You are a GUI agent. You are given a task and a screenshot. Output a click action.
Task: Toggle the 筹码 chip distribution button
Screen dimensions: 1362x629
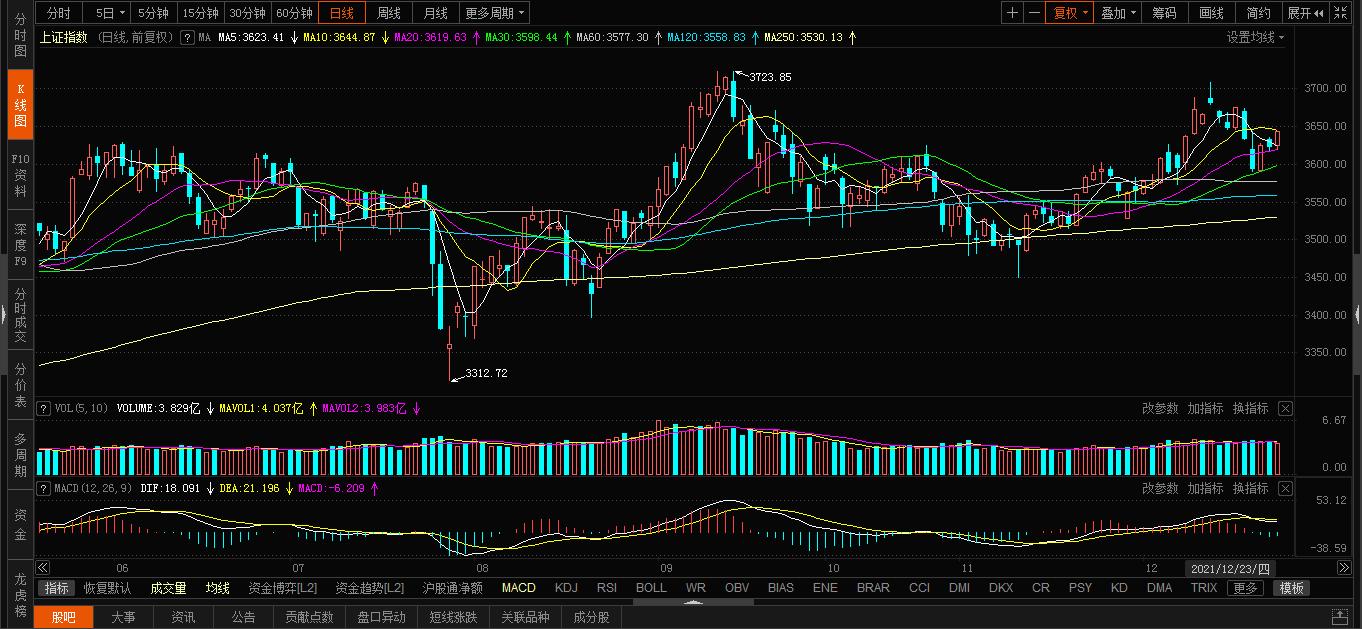click(1164, 13)
